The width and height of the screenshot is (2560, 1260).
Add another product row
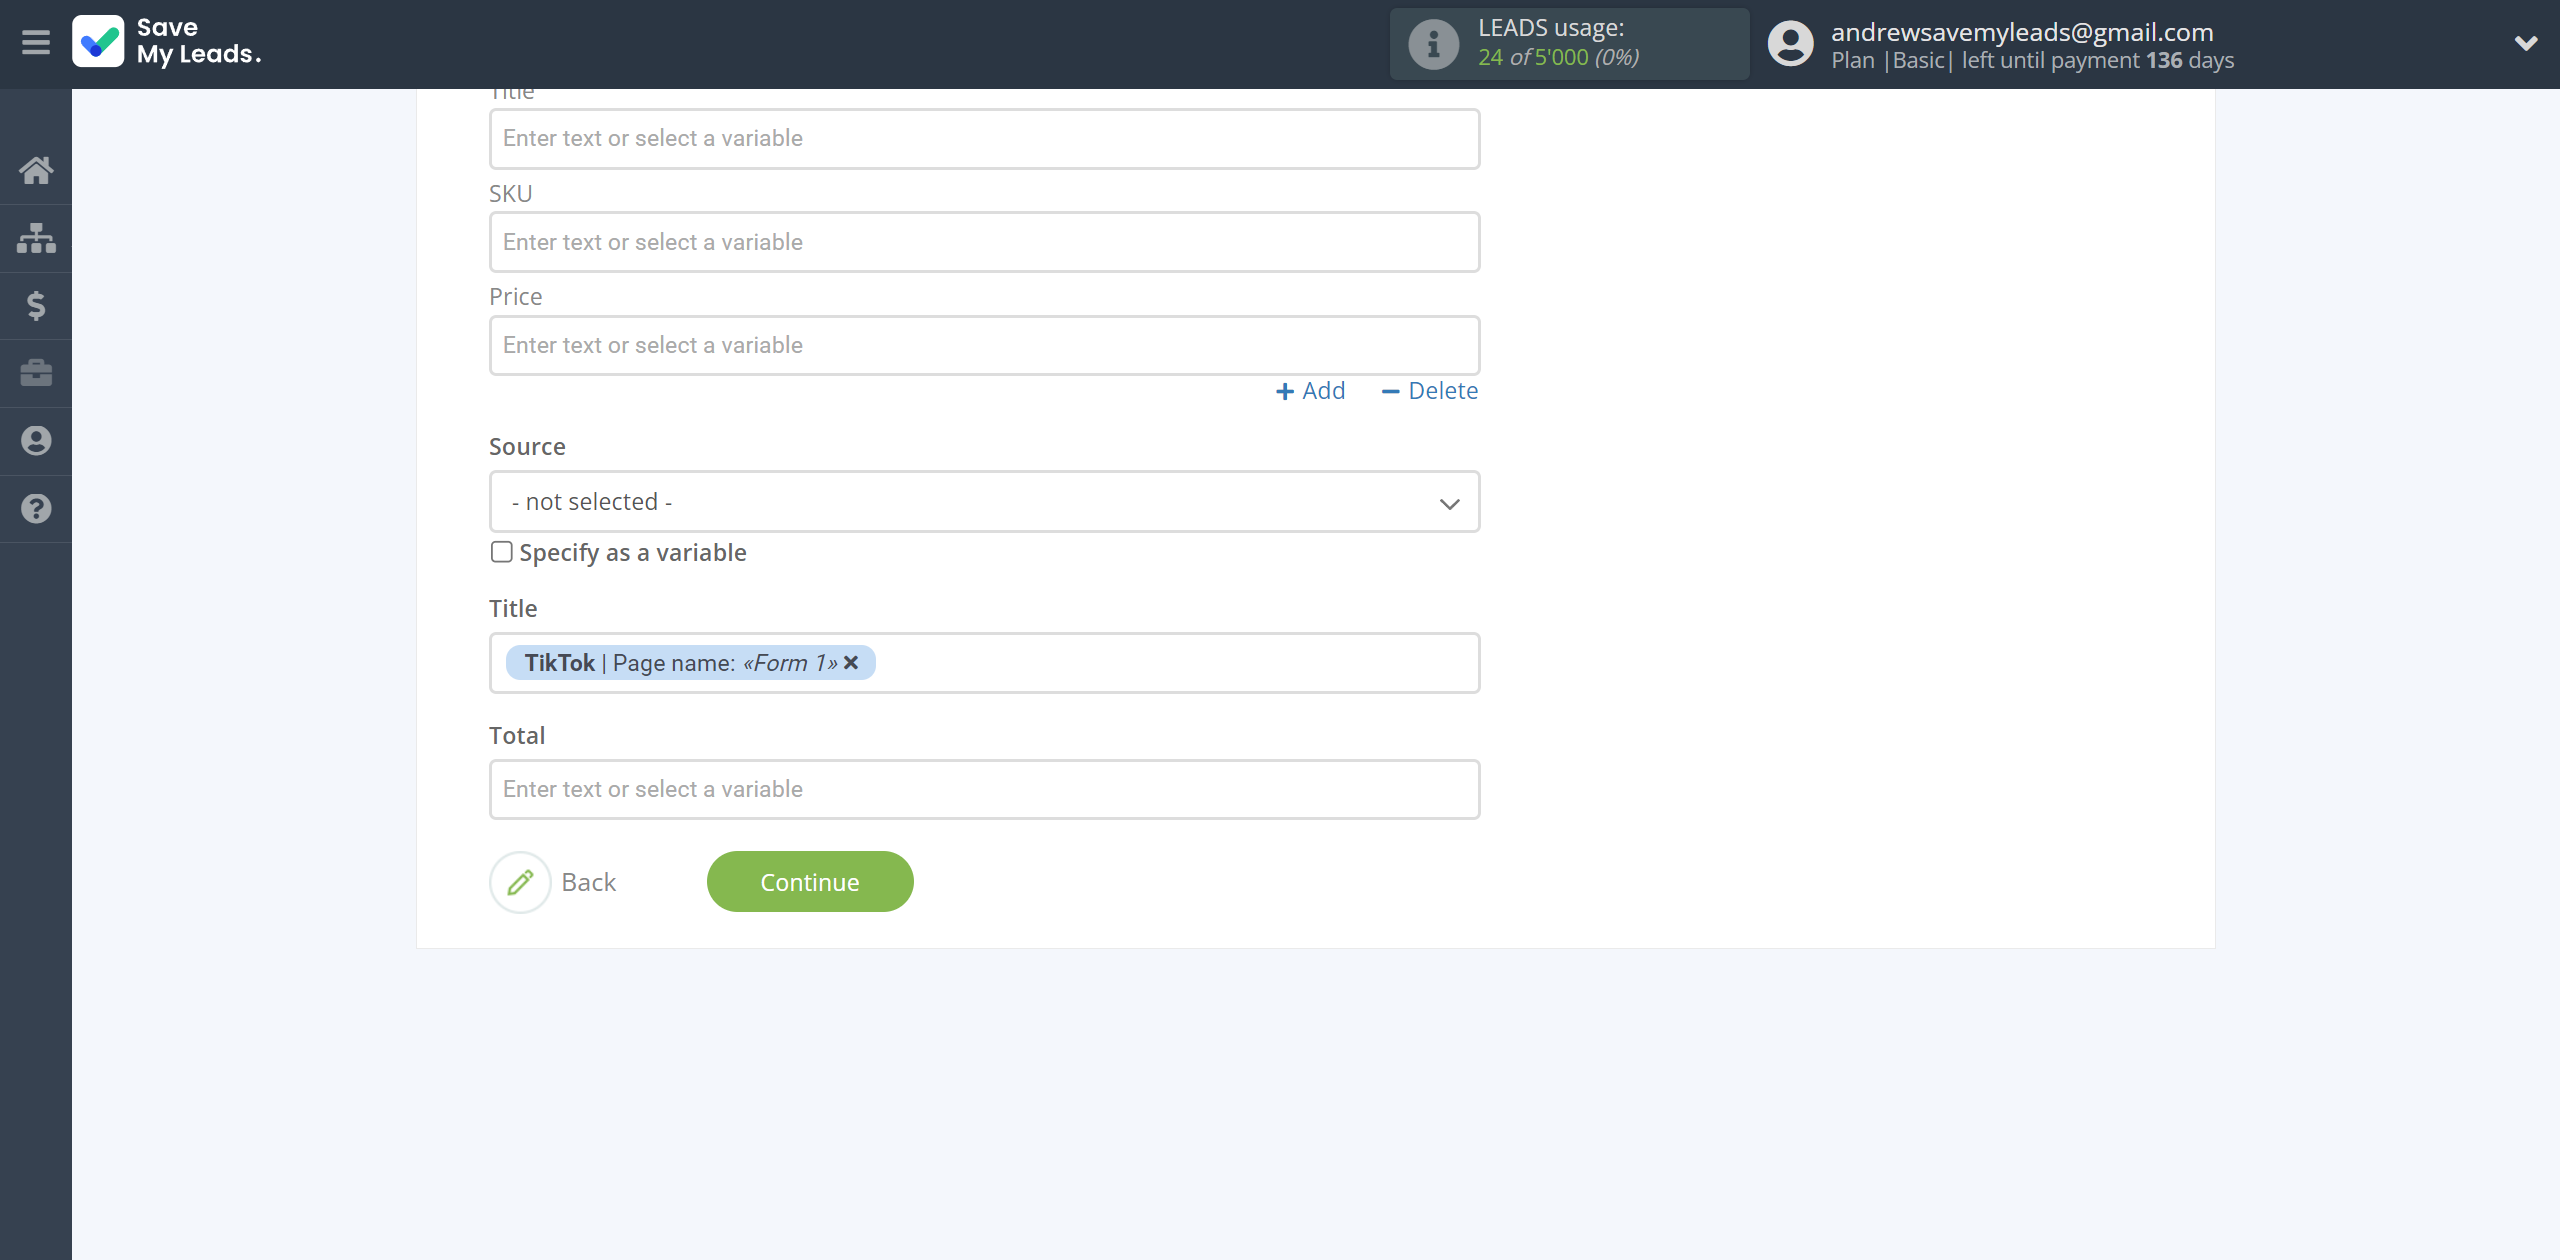tap(1311, 391)
